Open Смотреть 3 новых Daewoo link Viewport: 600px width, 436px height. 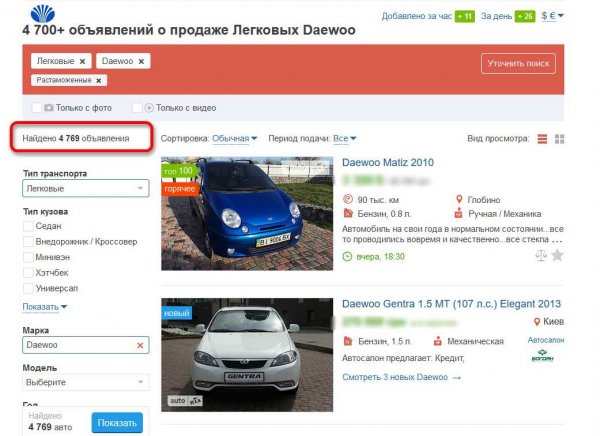[x=401, y=377]
